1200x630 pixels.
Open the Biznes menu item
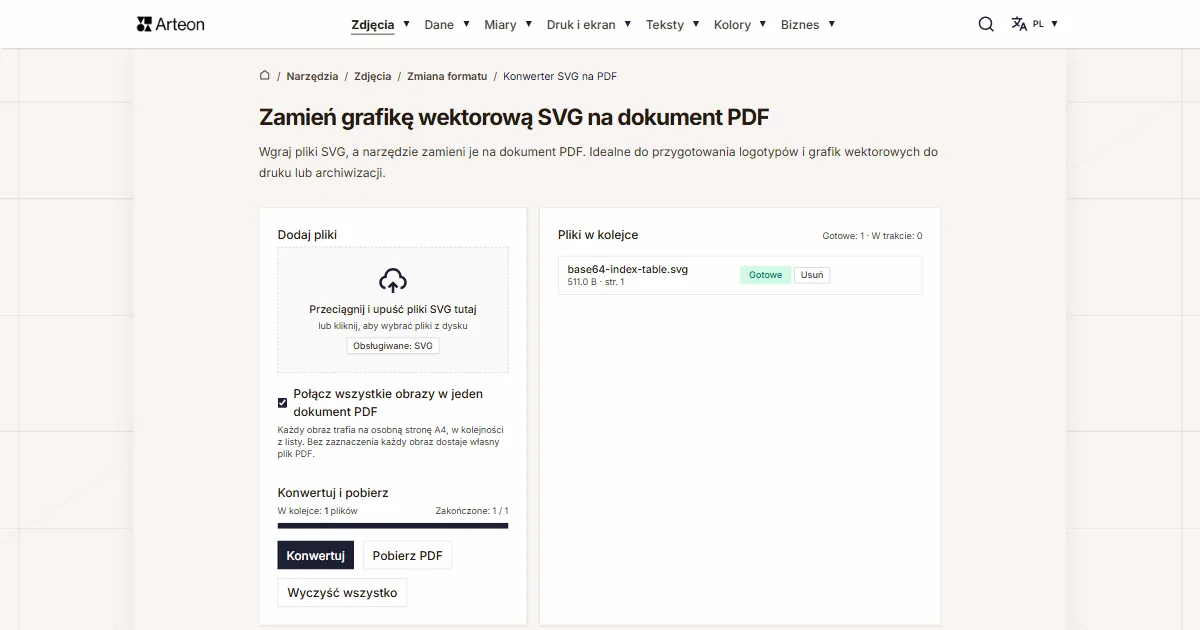click(800, 24)
